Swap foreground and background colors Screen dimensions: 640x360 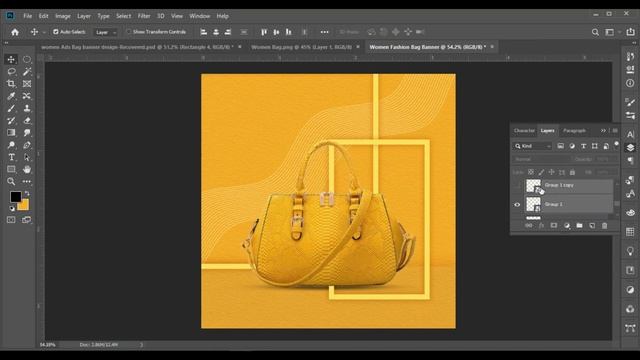click(27, 193)
